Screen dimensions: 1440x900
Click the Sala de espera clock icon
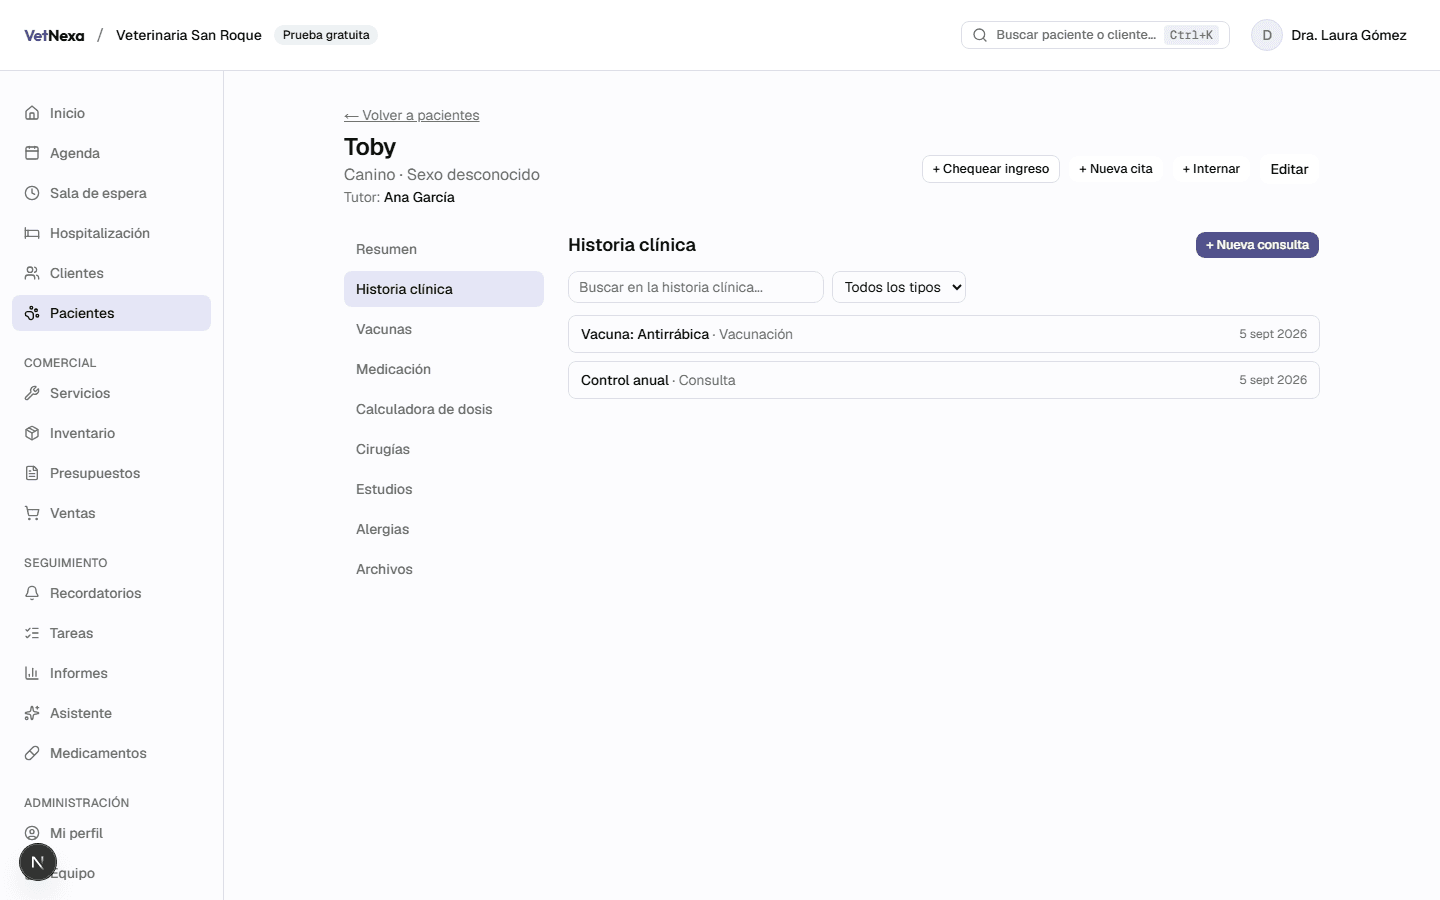click(x=32, y=193)
